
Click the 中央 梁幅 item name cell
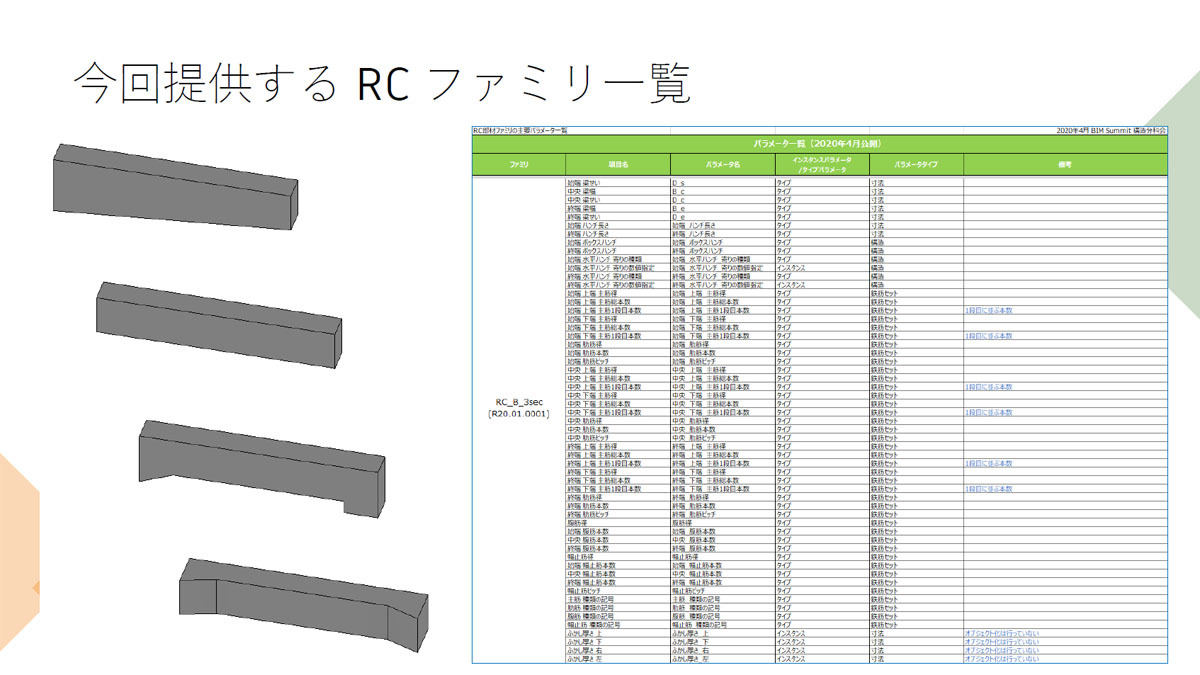click(617, 192)
